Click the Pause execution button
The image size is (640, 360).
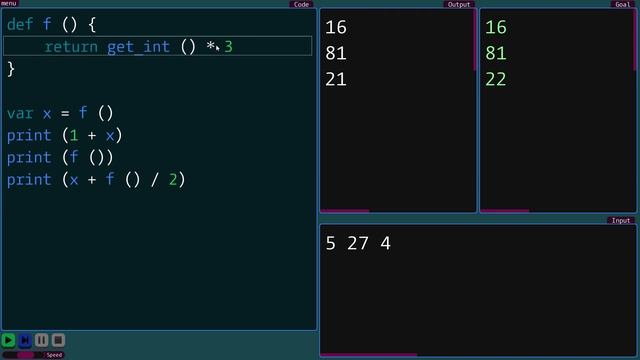(x=41, y=340)
